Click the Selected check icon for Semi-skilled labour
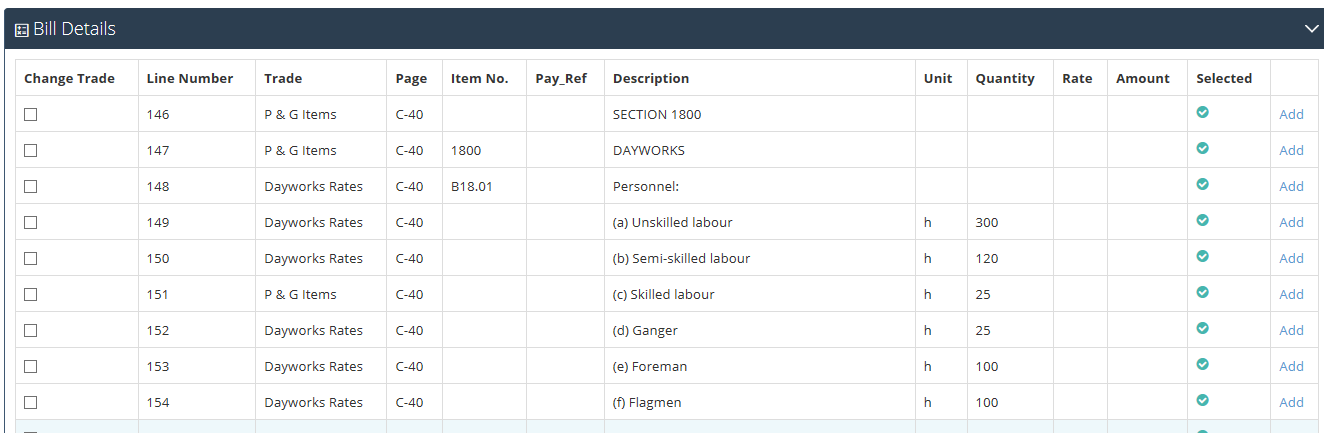Image resolution: width=1324 pixels, height=433 pixels. [1203, 256]
